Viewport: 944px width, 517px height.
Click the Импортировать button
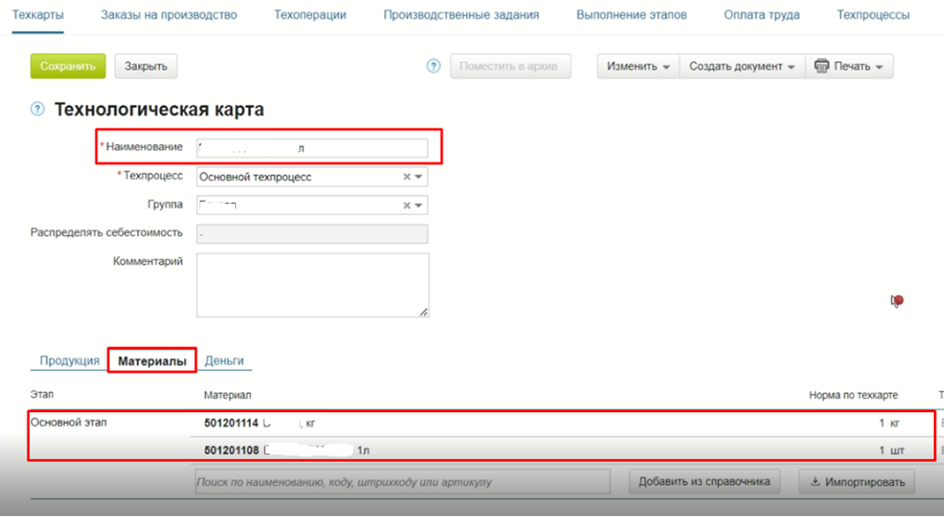[857, 481]
